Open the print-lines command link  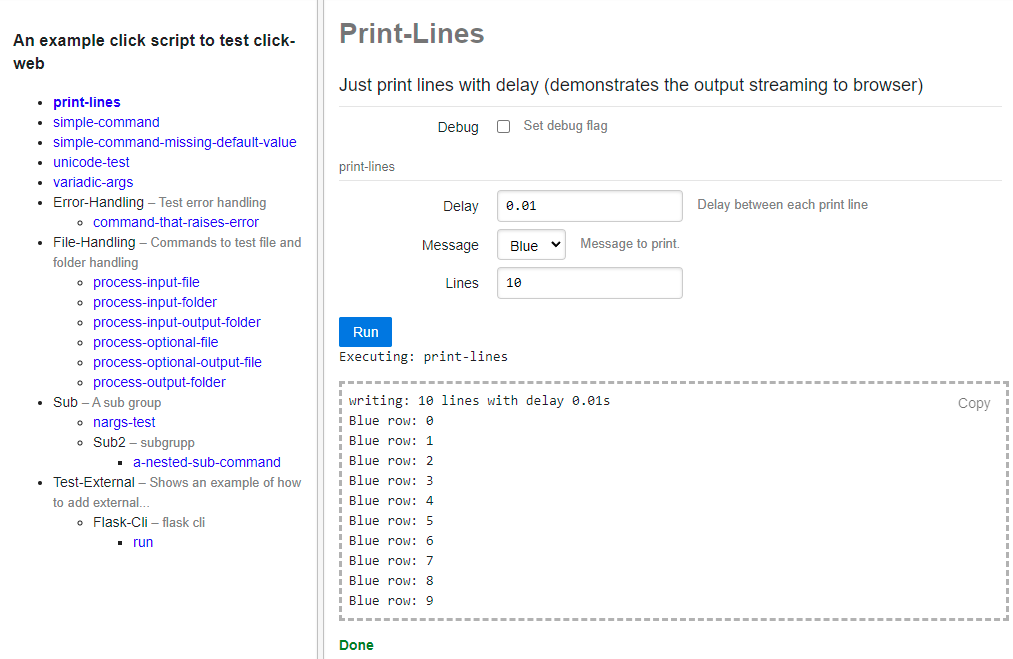87,102
